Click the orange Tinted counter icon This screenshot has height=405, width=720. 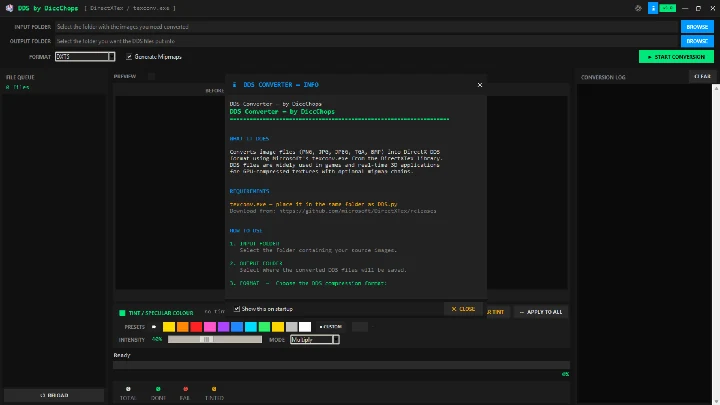tap(214, 389)
